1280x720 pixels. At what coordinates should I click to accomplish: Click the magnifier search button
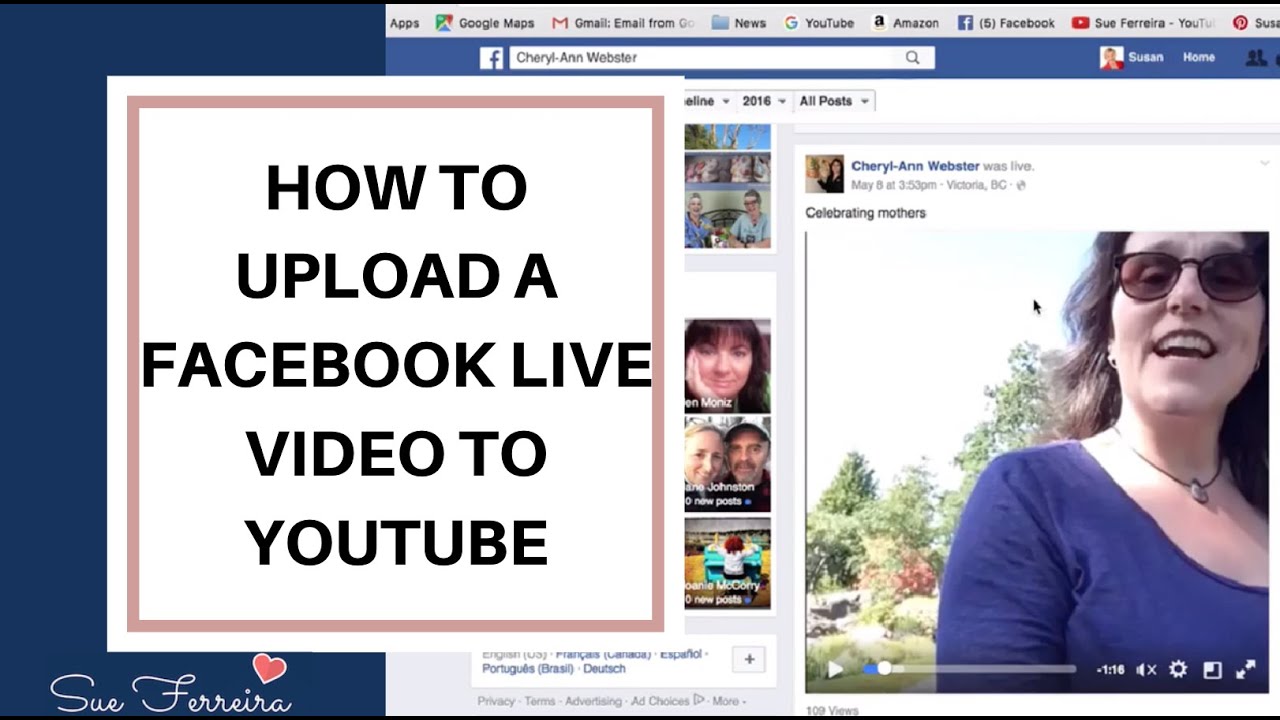click(912, 58)
